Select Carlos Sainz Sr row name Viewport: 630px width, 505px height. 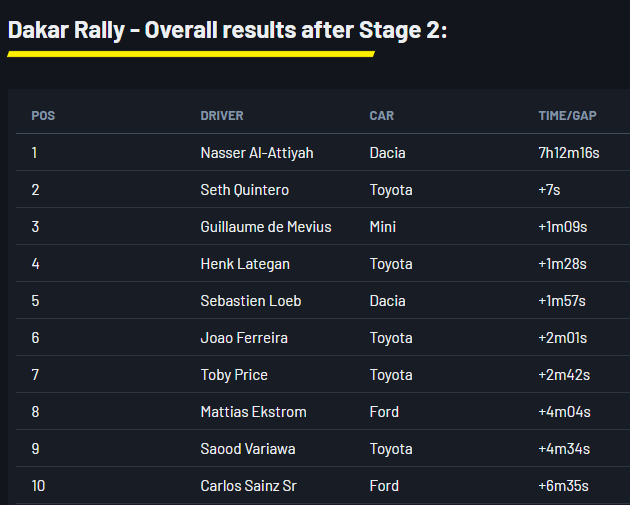point(249,486)
